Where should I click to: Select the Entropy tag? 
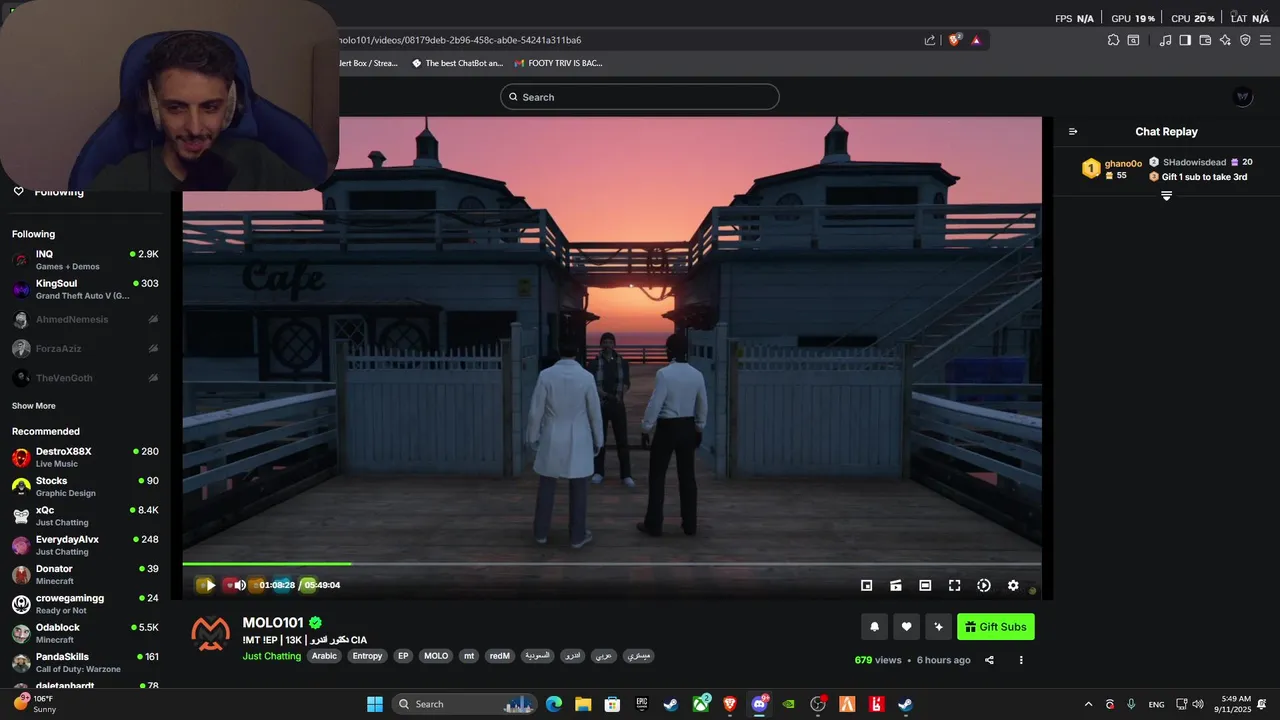coord(367,656)
